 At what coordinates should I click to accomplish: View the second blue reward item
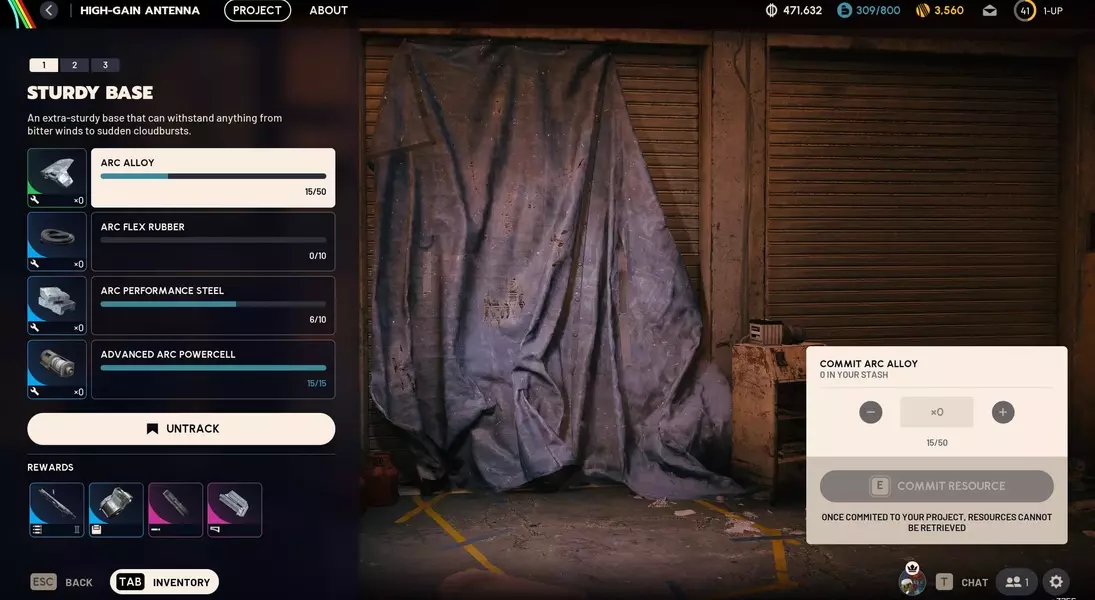pos(116,510)
